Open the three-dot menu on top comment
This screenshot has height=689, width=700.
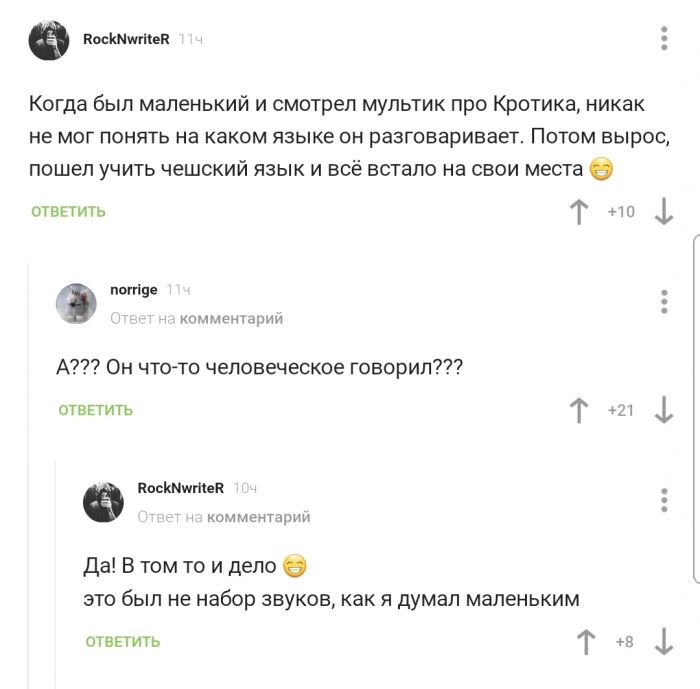coord(664,39)
